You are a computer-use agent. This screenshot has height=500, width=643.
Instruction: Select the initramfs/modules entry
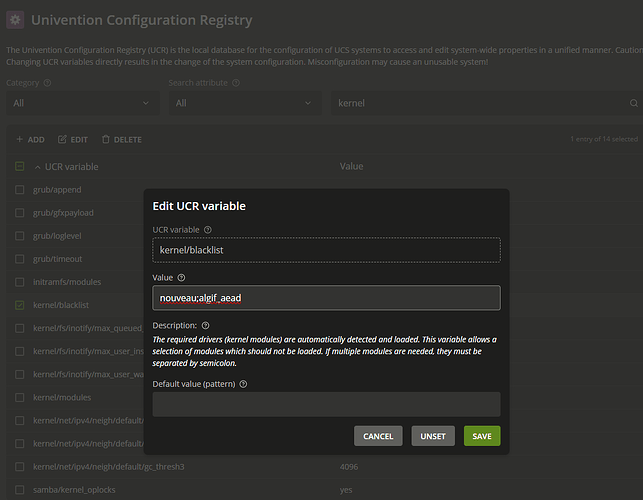(x=67, y=282)
